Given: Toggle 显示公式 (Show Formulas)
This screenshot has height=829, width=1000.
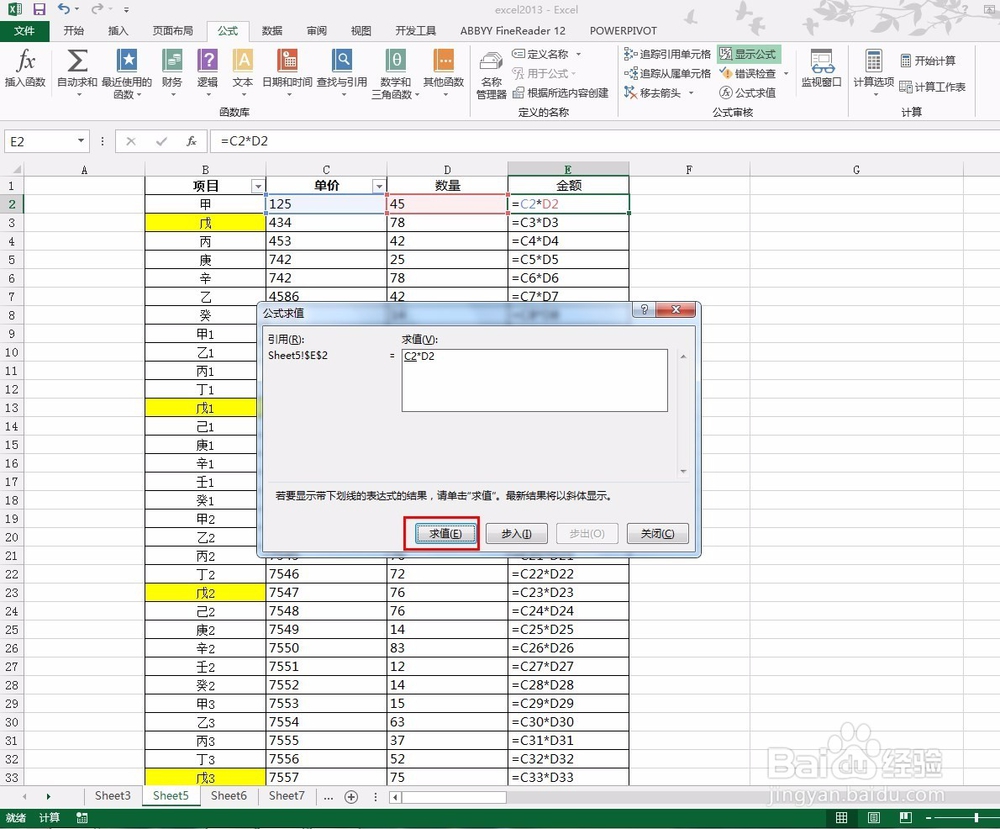Looking at the screenshot, I should 749,52.
